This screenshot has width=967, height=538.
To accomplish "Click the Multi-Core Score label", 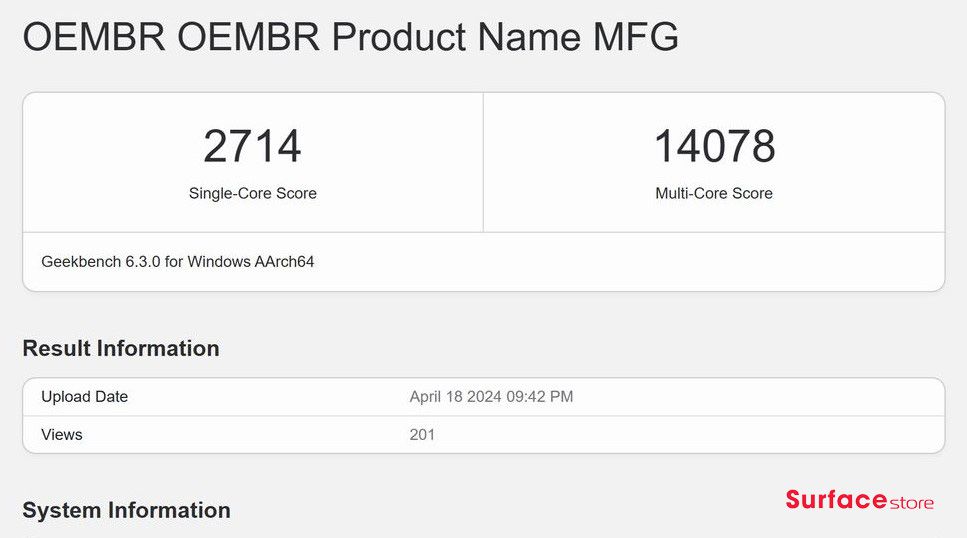I will point(714,193).
